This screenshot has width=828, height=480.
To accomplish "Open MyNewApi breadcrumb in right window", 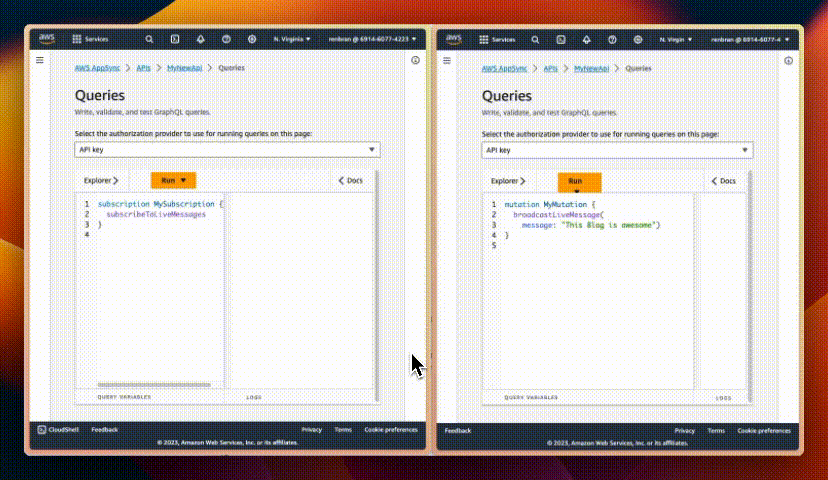I will (x=591, y=68).
